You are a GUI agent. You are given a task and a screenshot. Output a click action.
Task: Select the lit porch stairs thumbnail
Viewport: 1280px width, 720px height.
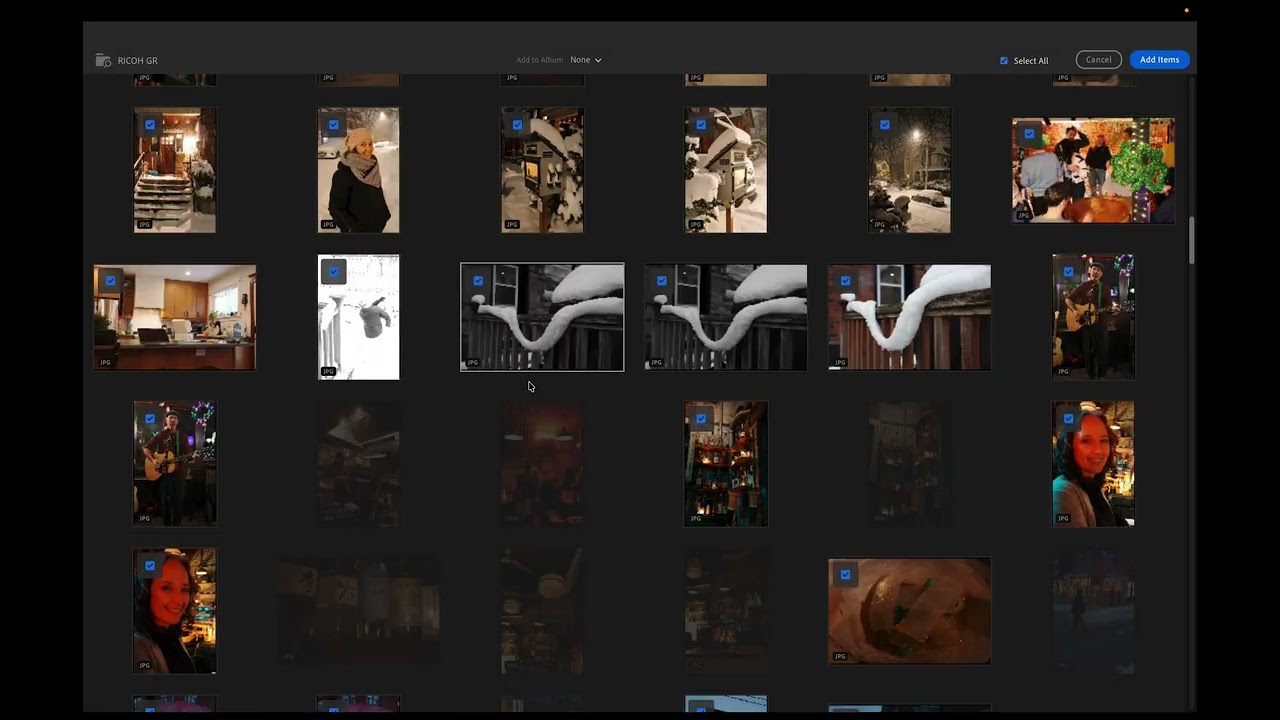175,170
